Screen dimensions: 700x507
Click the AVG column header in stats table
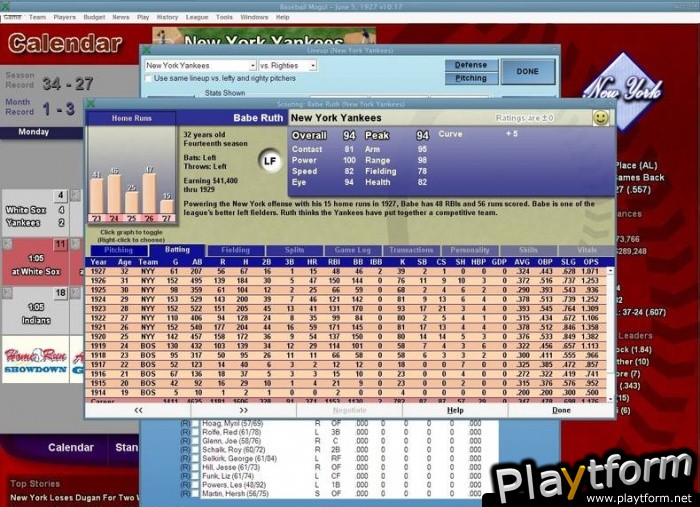coord(521,262)
